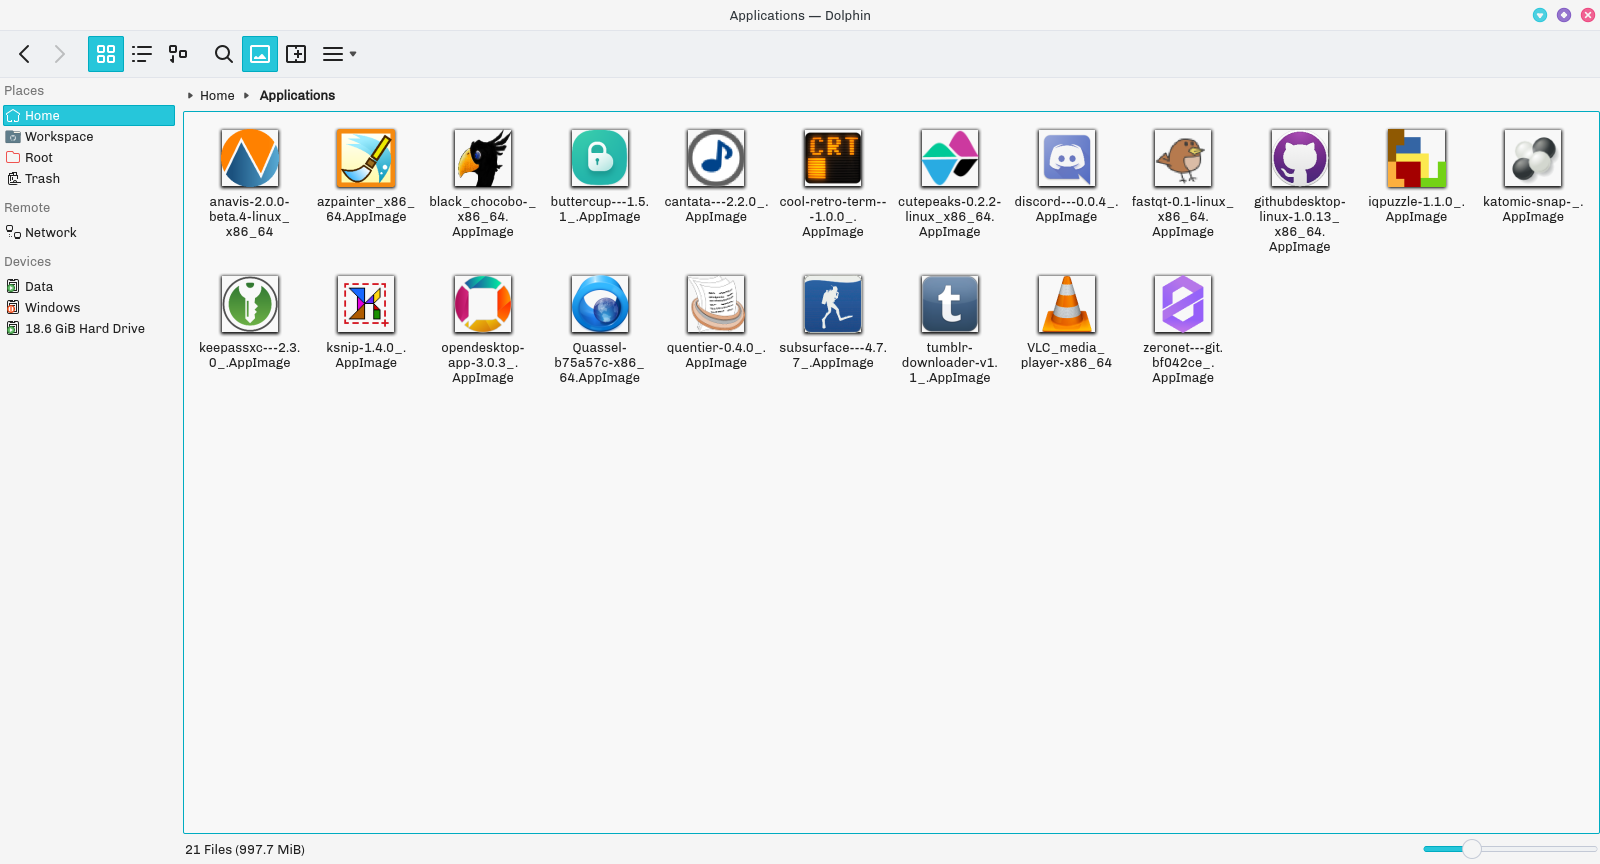This screenshot has height=864, width=1600.
Task: Go back with the left arrow button
Action: [x=25, y=54]
